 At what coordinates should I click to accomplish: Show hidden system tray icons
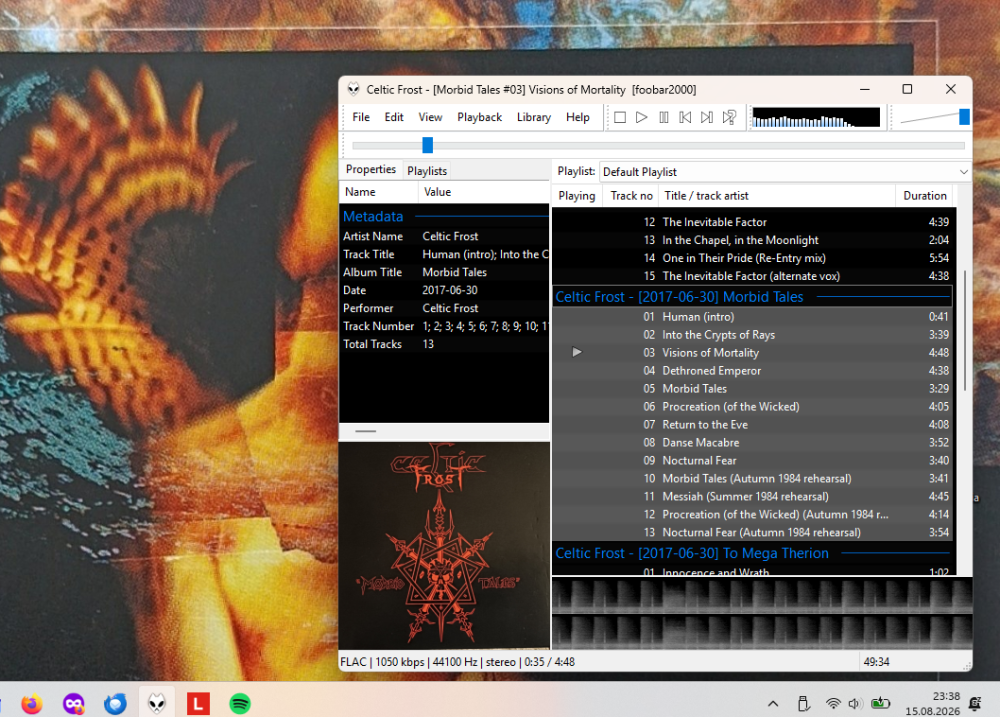point(773,704)
